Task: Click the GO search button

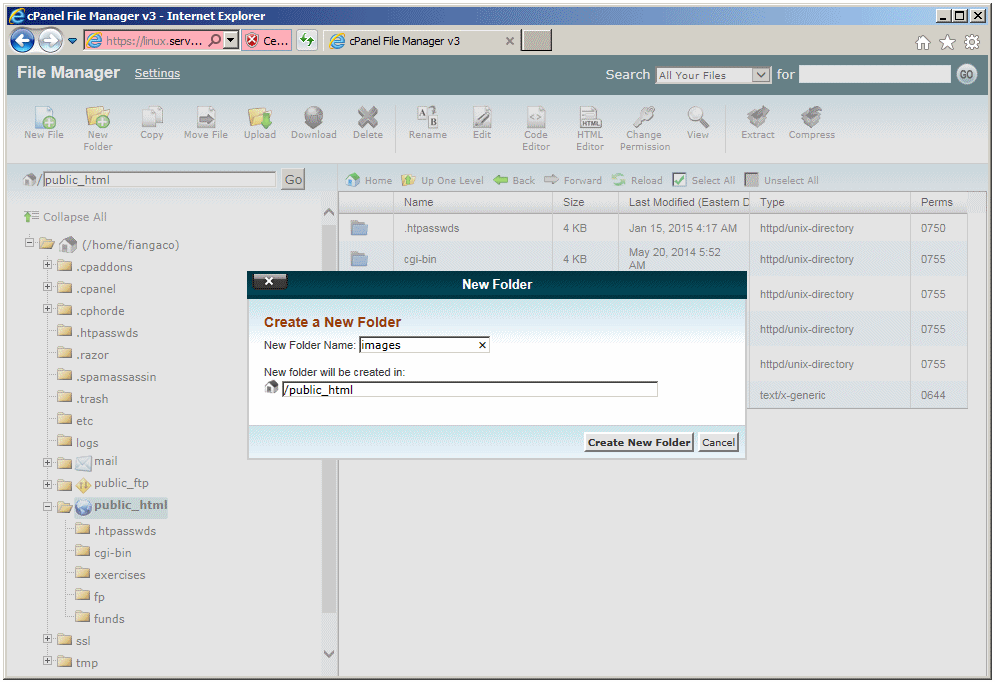Action: [x=966, y=74]
